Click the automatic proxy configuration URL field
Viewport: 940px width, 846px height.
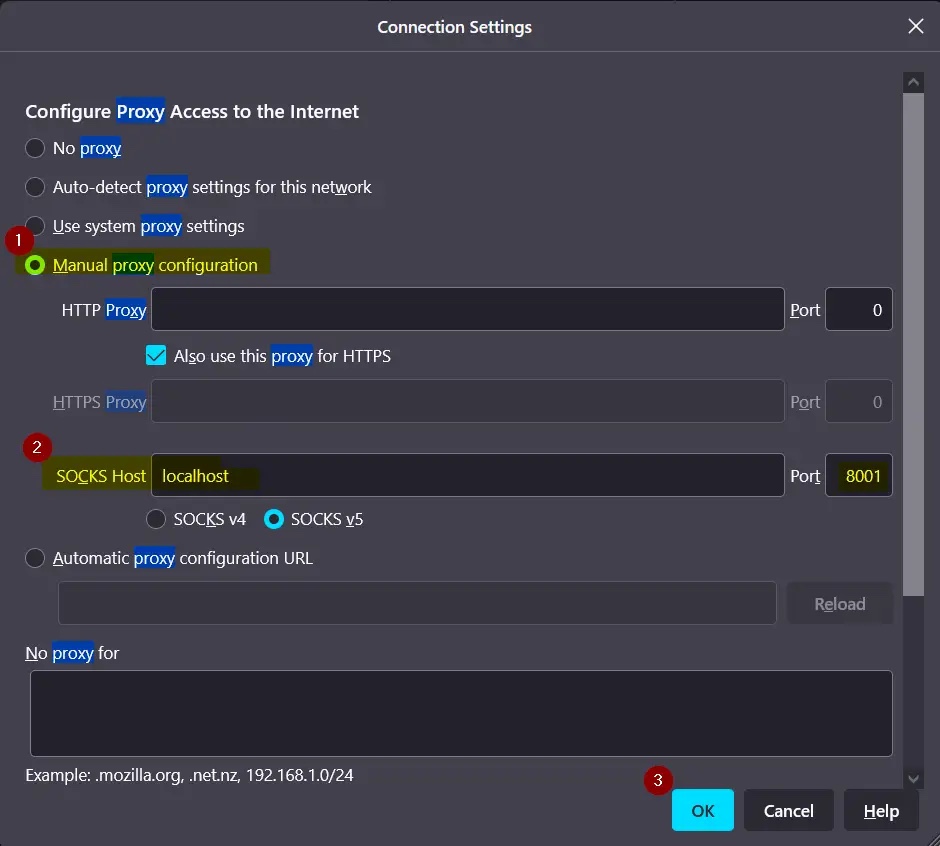(x=417, y=603)
